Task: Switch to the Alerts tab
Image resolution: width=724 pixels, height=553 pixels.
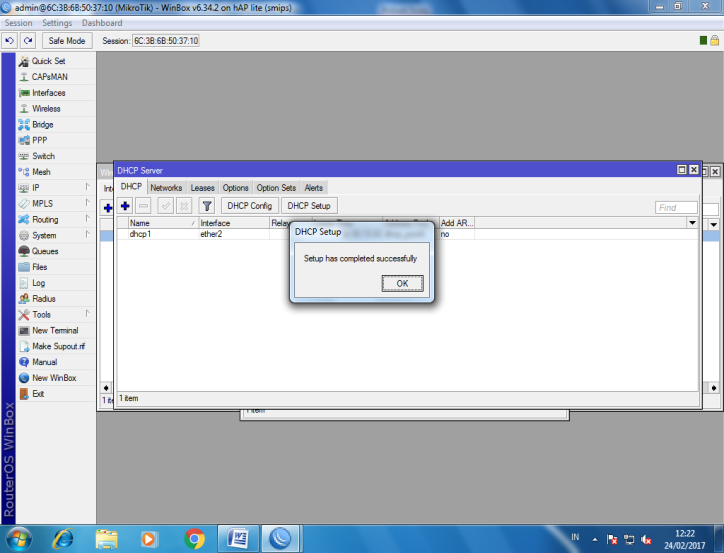Action: pyautogui.click(x=314, y=188)
